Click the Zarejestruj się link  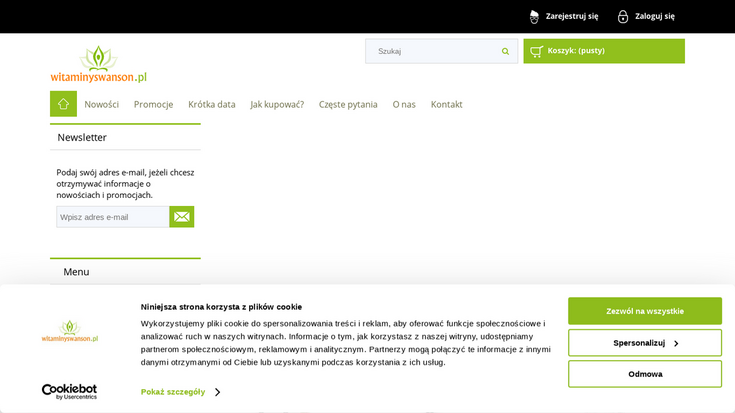tap(571, 16)
